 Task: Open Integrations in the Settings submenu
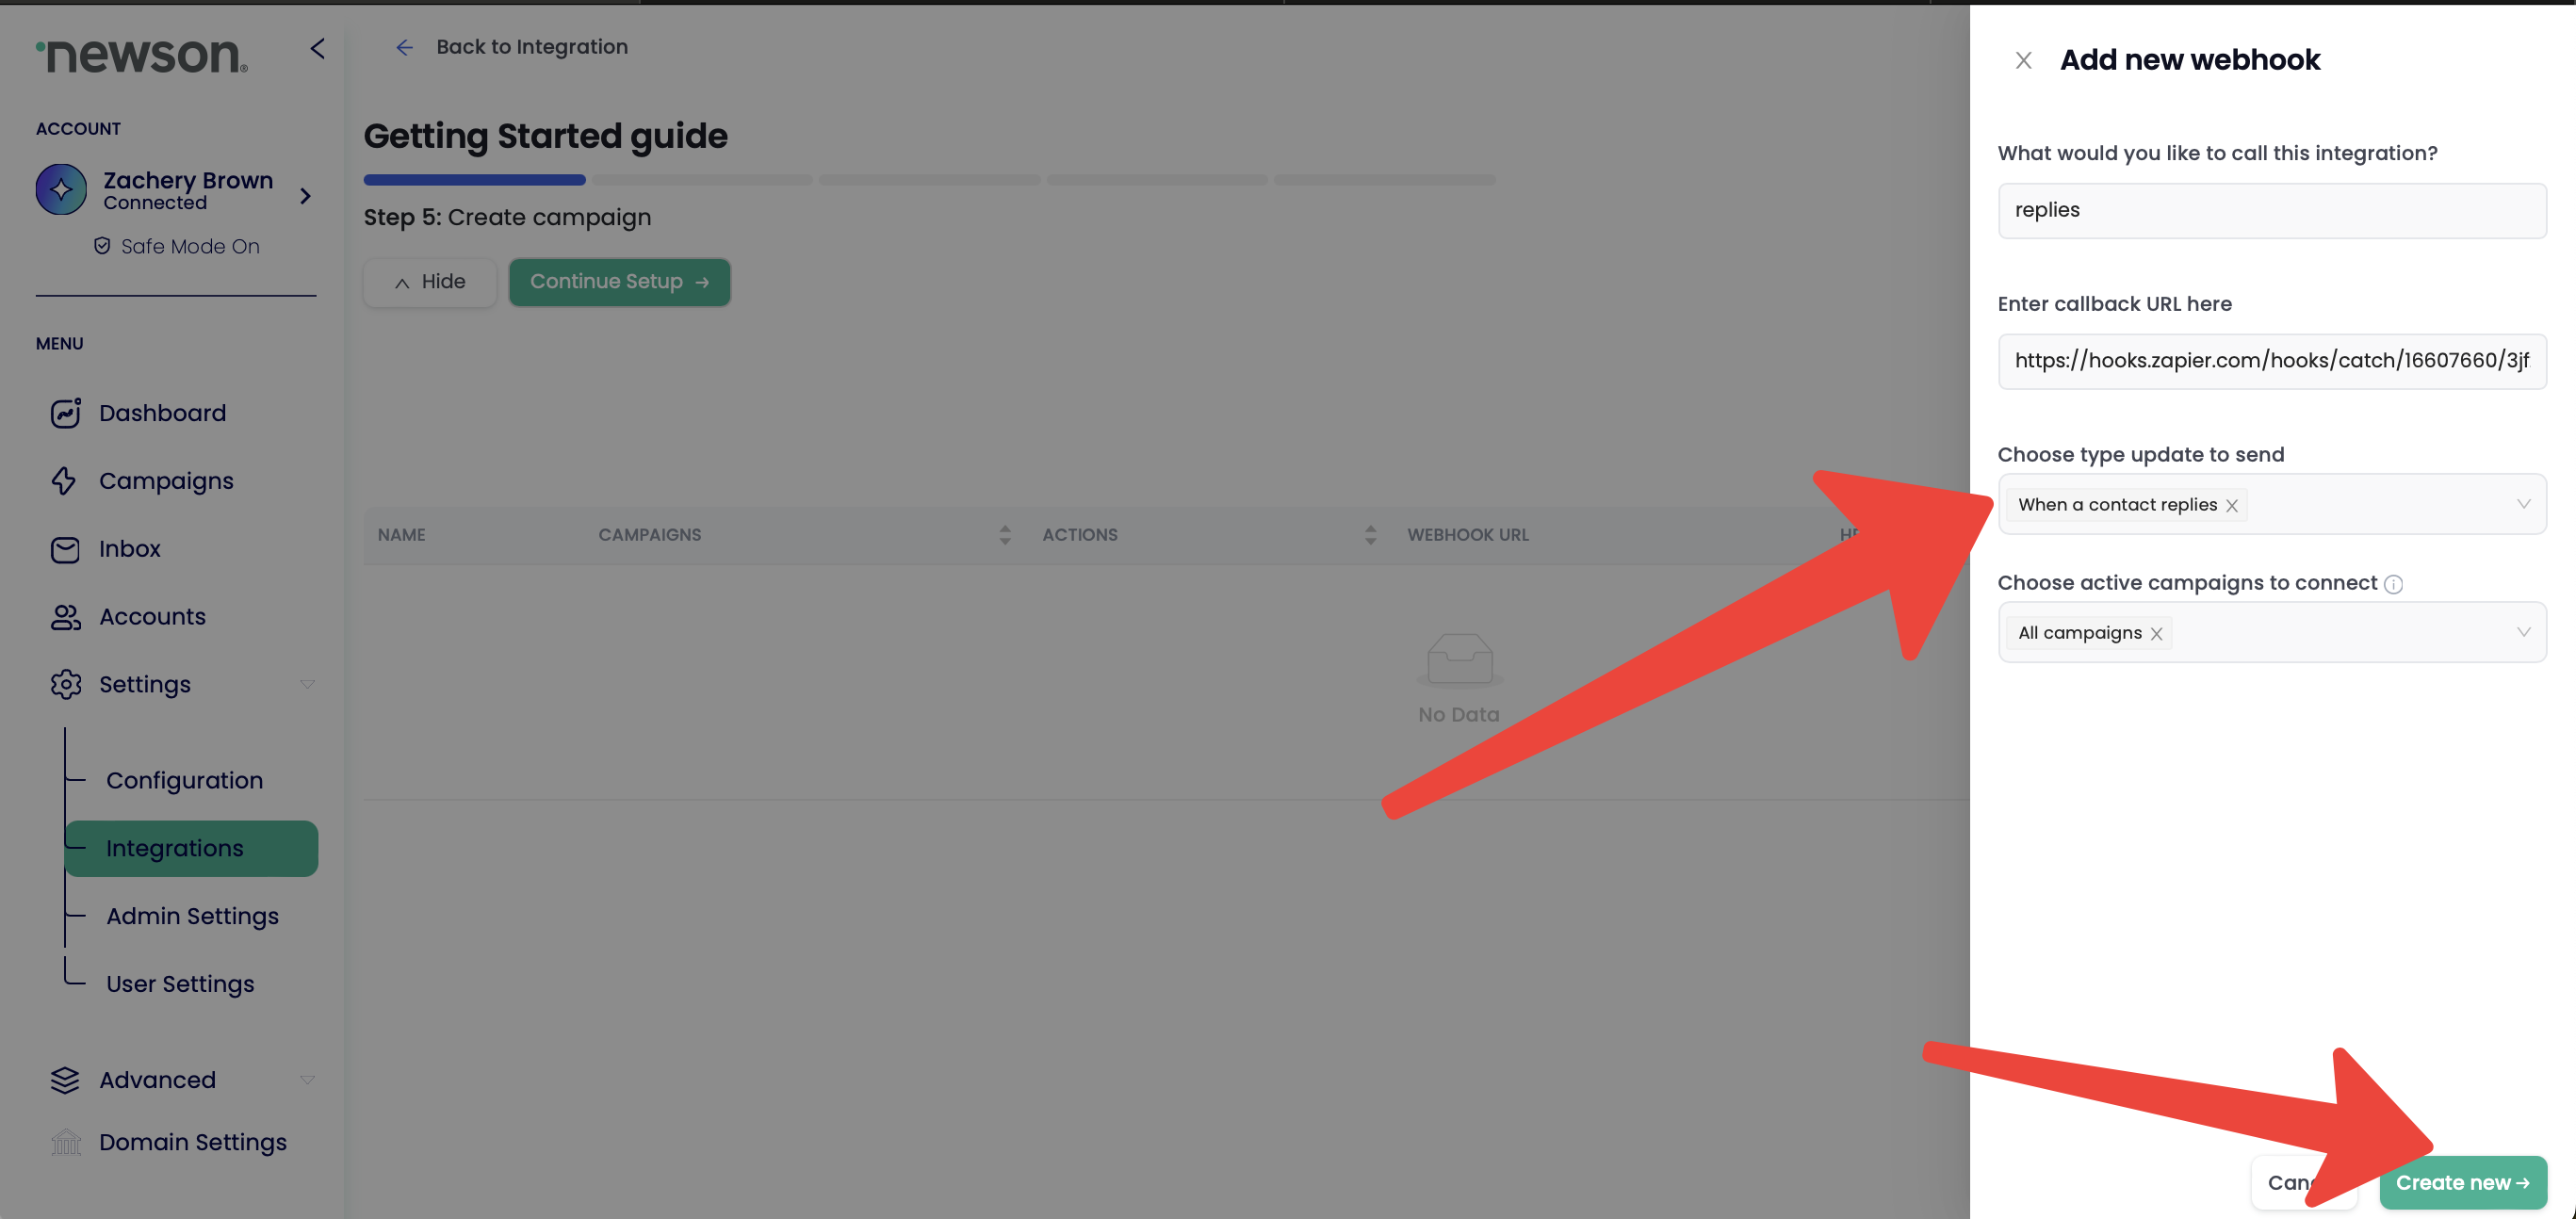tap(174, 848)
